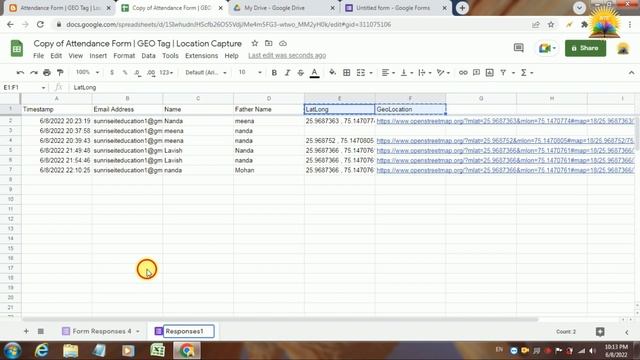Open Excel from the taskbar
The height and width of the screenshot is (360, 640).
point(158,350)
